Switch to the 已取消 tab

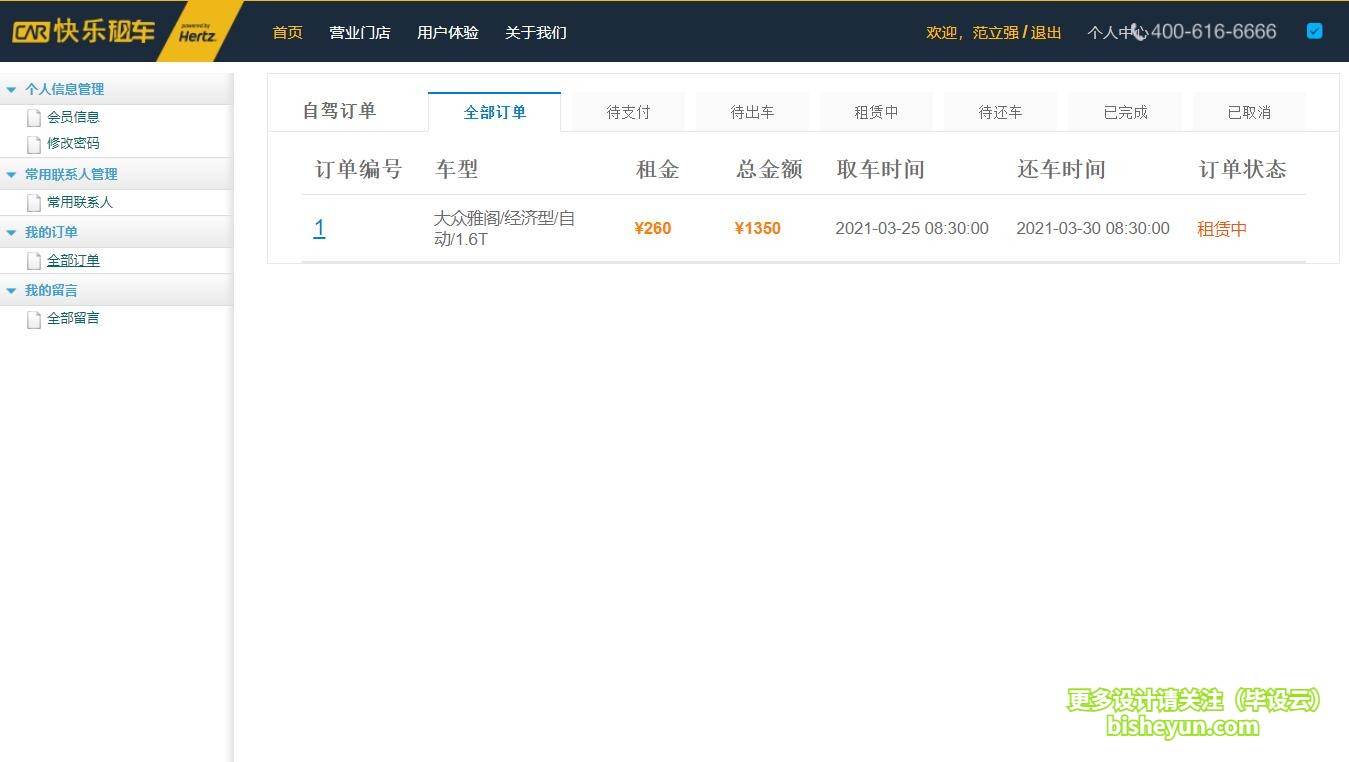pyautogui.click(x=1249, y=111)
